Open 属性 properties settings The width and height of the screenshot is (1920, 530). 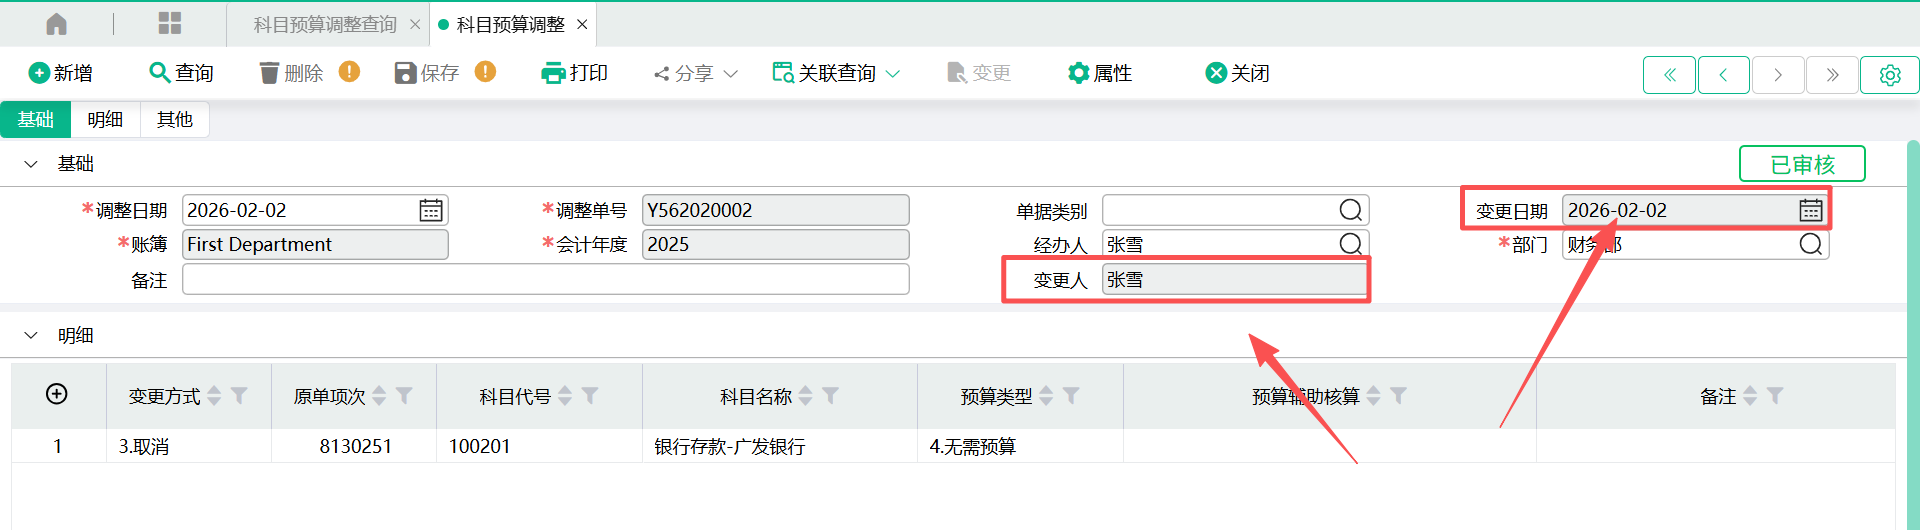1100,73
